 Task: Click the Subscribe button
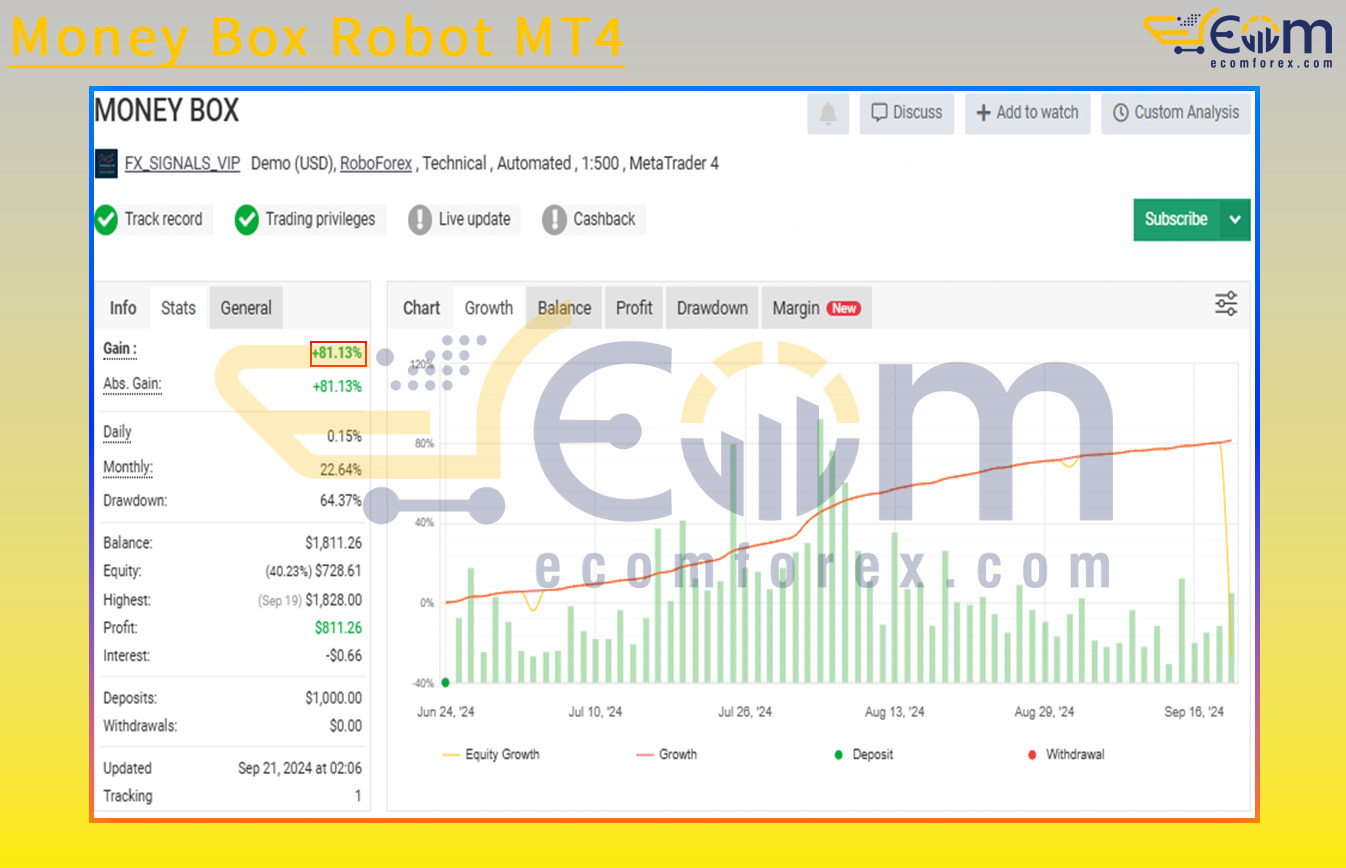click(1177, 220)
